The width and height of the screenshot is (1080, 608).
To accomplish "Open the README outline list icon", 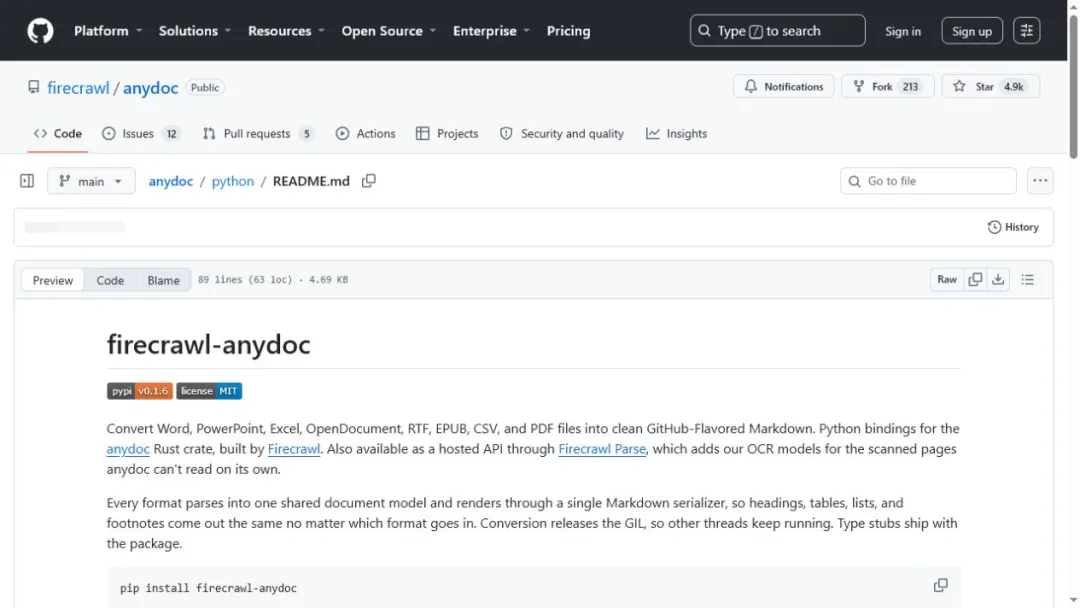I will (x=1027, y=280).
